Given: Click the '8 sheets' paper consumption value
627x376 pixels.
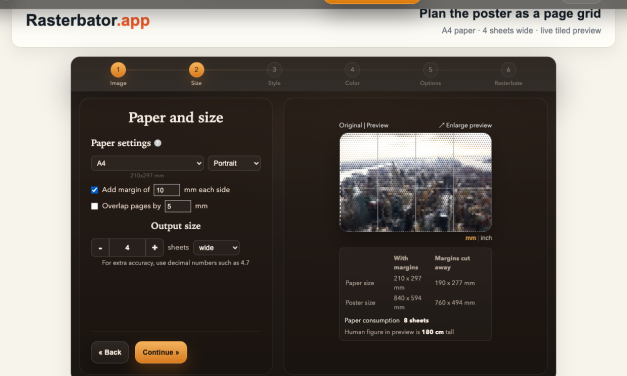Looking at the screenshot, I should (416, 320).
